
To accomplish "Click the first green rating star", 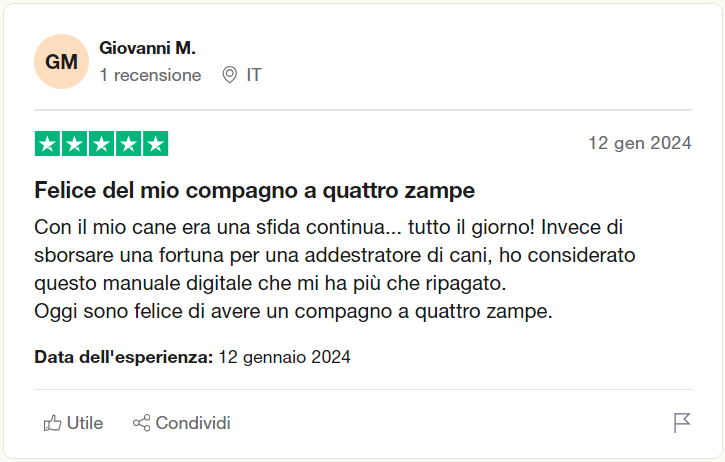I will tap(47, 144).
